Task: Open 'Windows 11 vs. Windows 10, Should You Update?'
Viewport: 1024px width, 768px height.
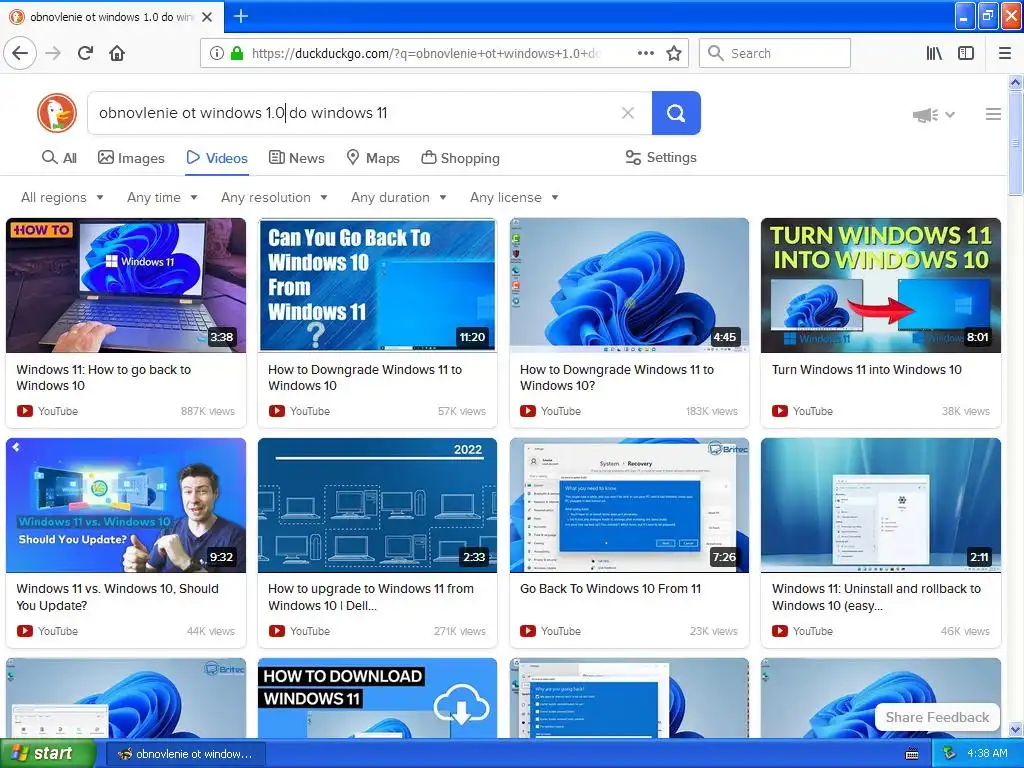Action: point(118,597)
